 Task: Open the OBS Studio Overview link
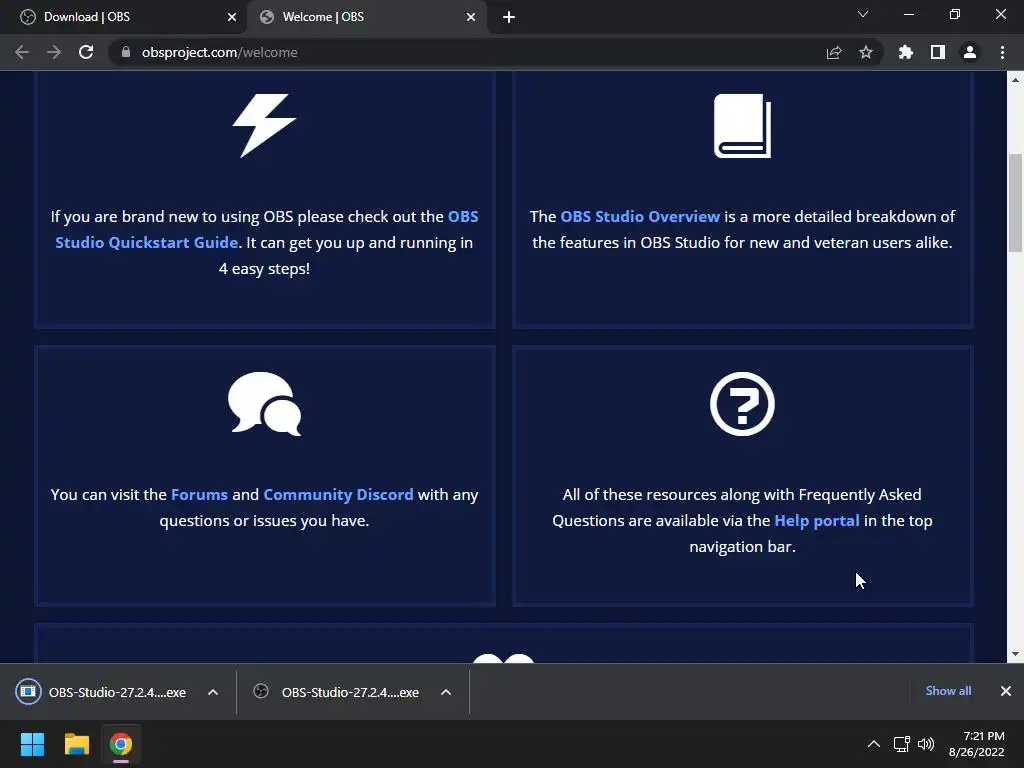coord(640,216)
